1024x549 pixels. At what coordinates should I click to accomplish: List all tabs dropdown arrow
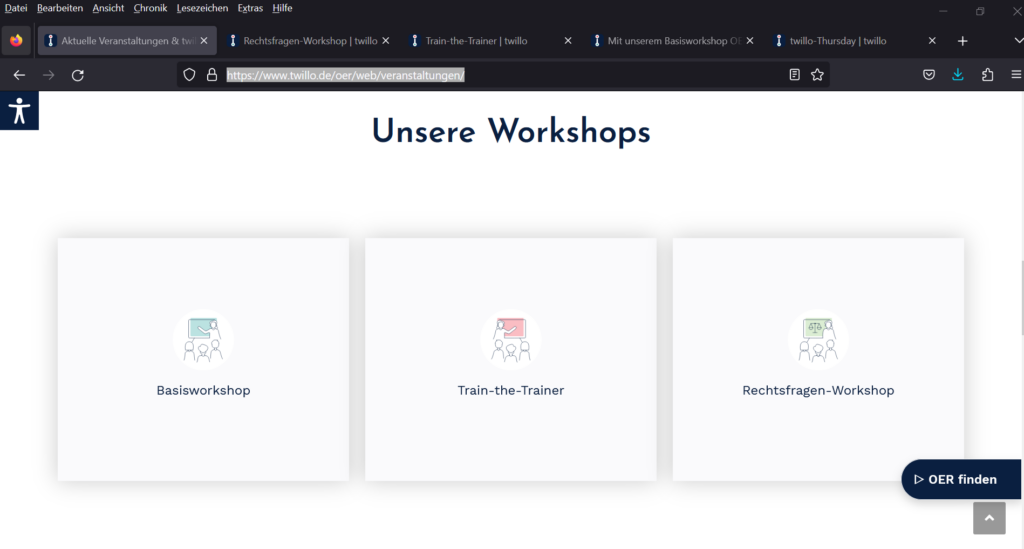1018,40
